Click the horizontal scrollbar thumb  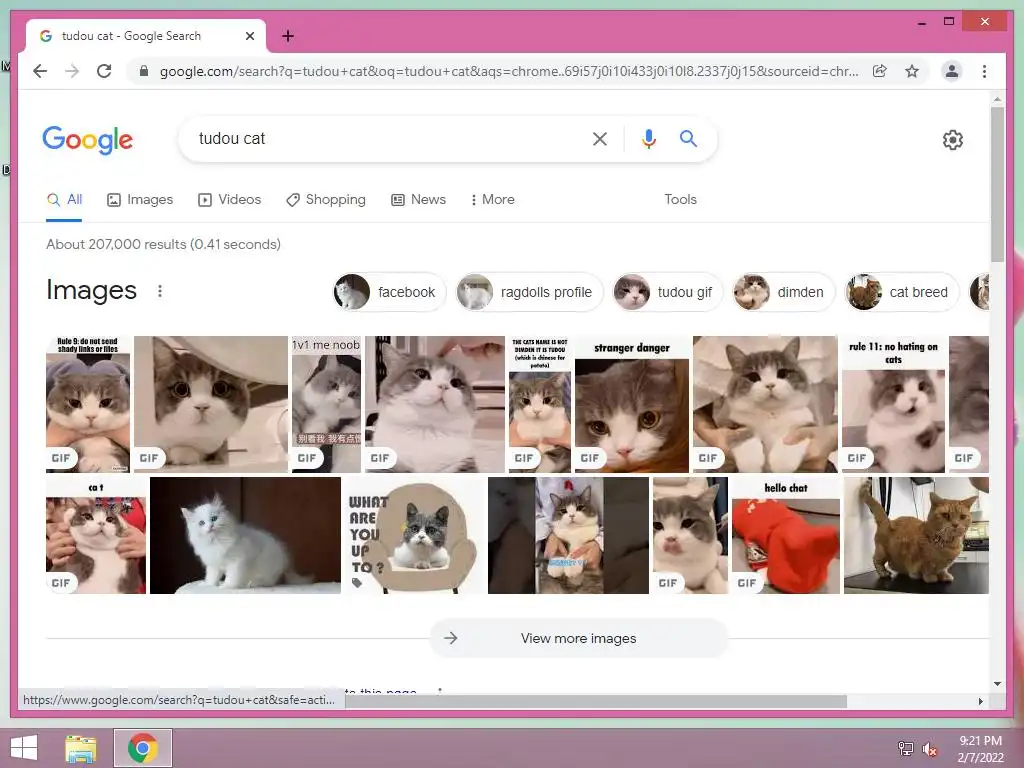tap(596, 701)
